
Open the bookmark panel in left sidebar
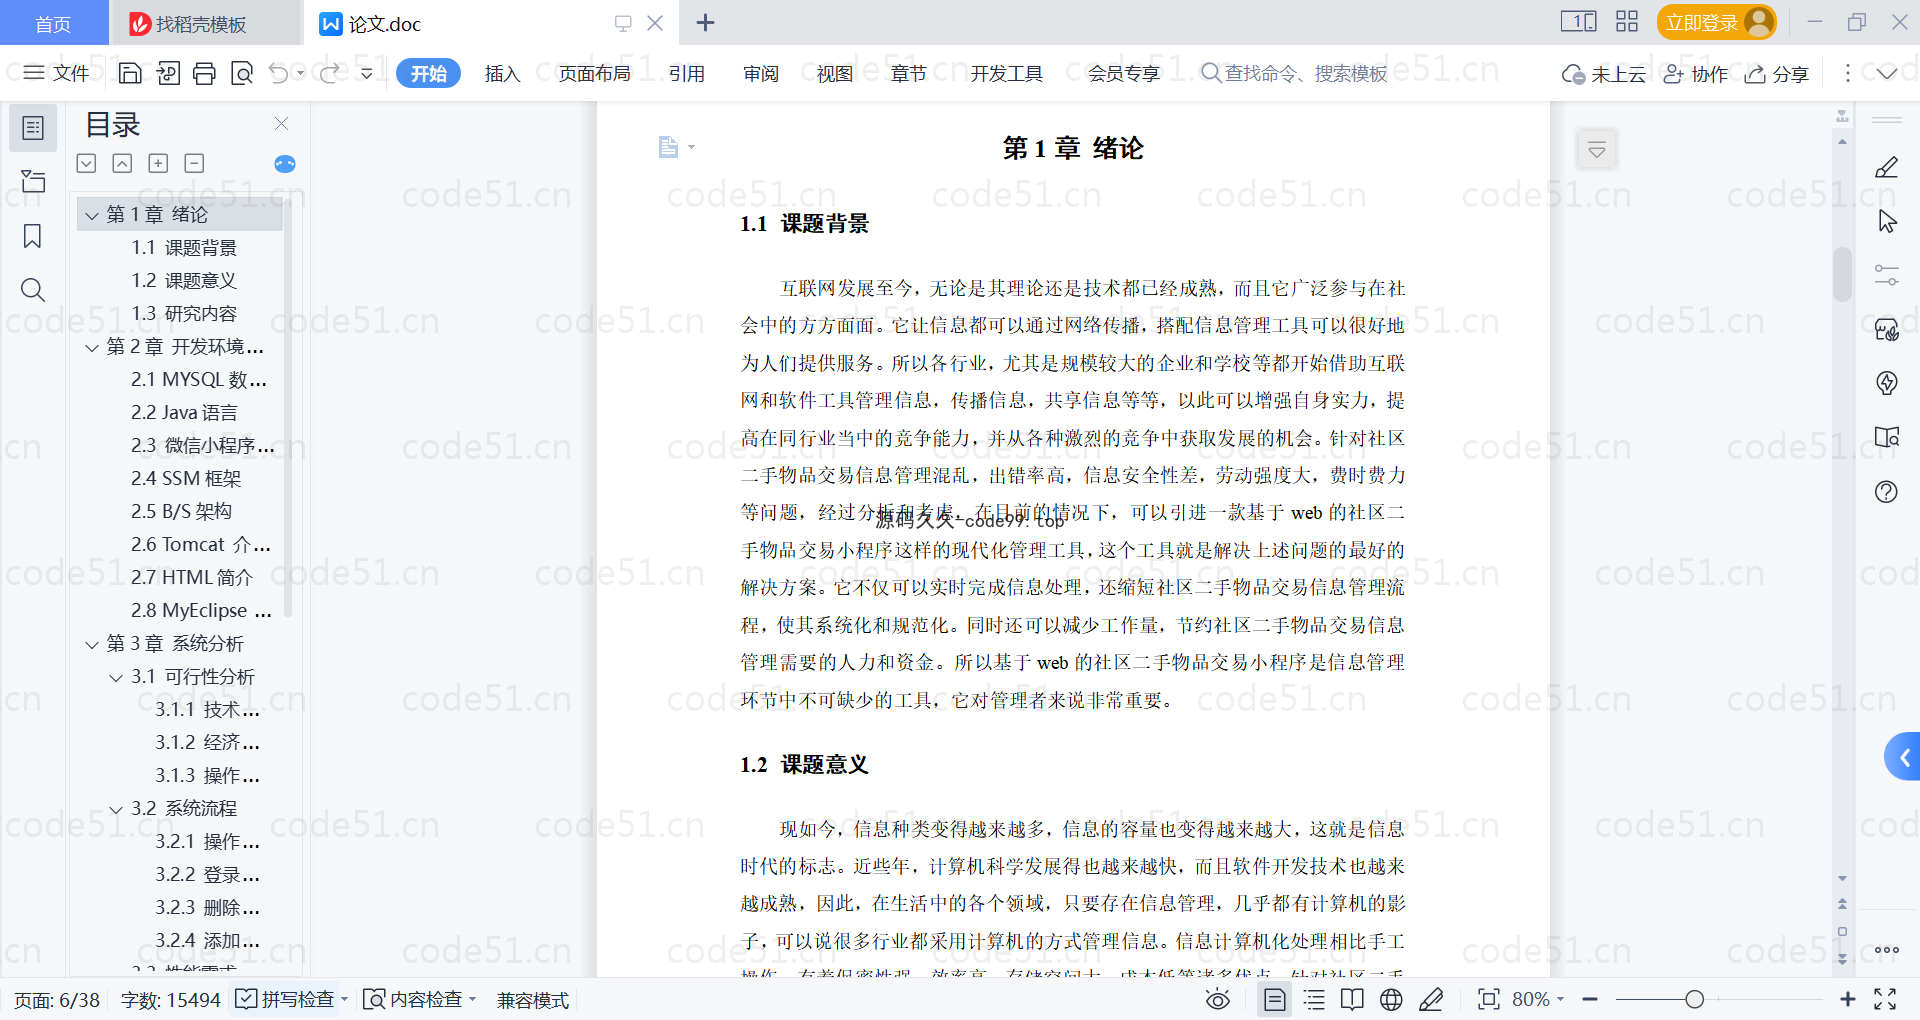click(x=33, y=236)
